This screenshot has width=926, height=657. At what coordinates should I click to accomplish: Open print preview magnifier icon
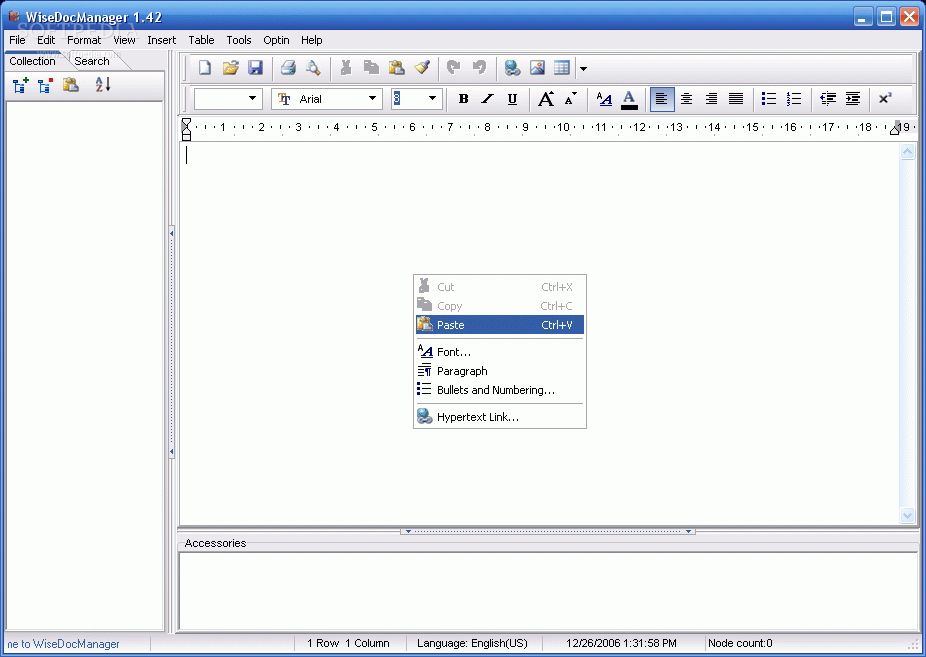(x=313, y=68)
